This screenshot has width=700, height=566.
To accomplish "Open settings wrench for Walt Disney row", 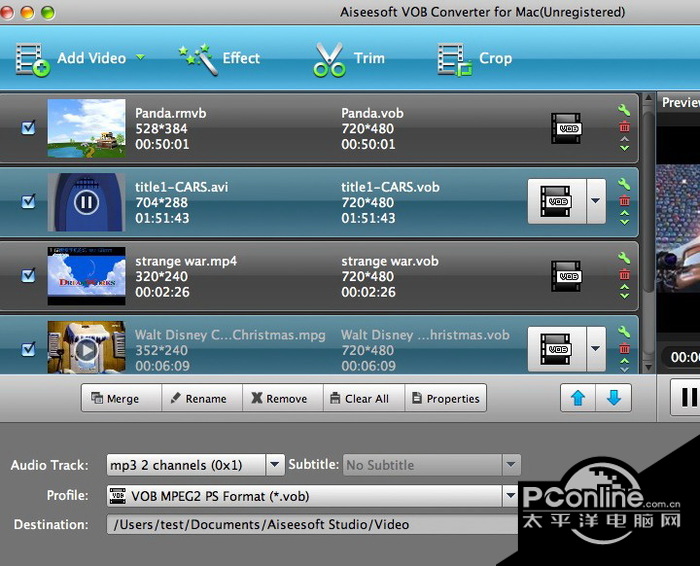I will coord(624,332).
